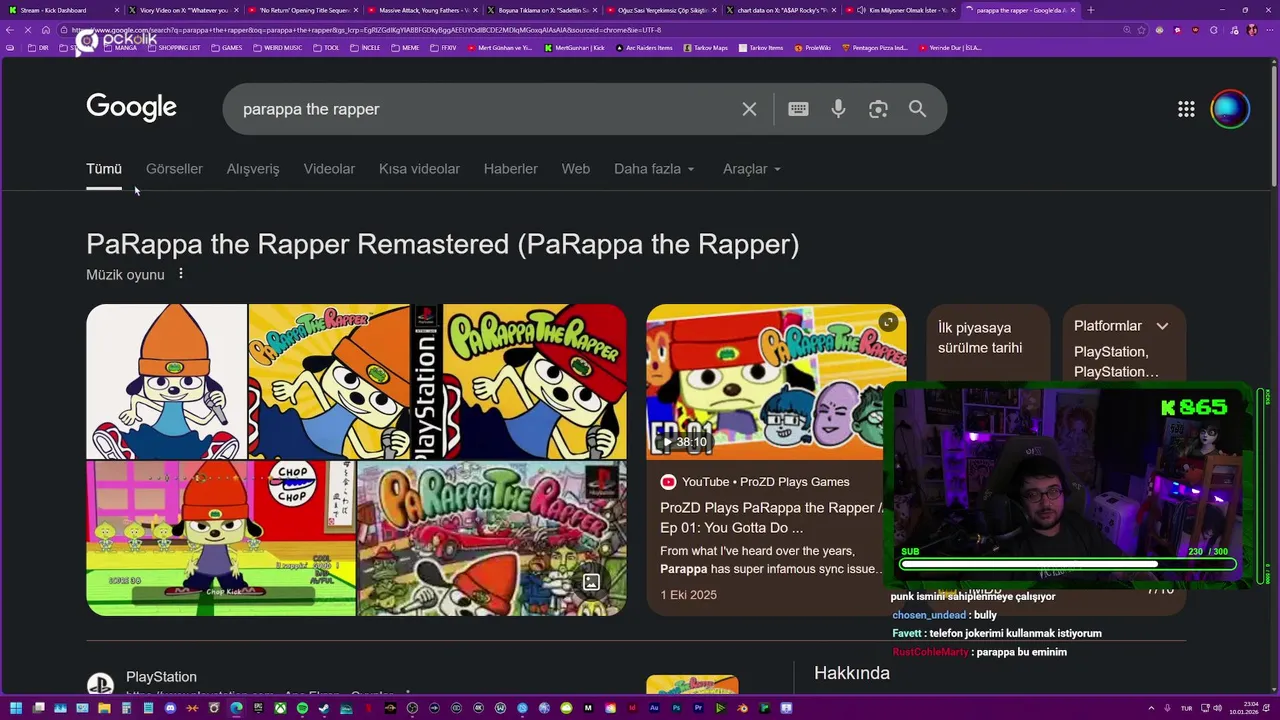Submit the search using the magnifier icon

click(x=917, y=109)
